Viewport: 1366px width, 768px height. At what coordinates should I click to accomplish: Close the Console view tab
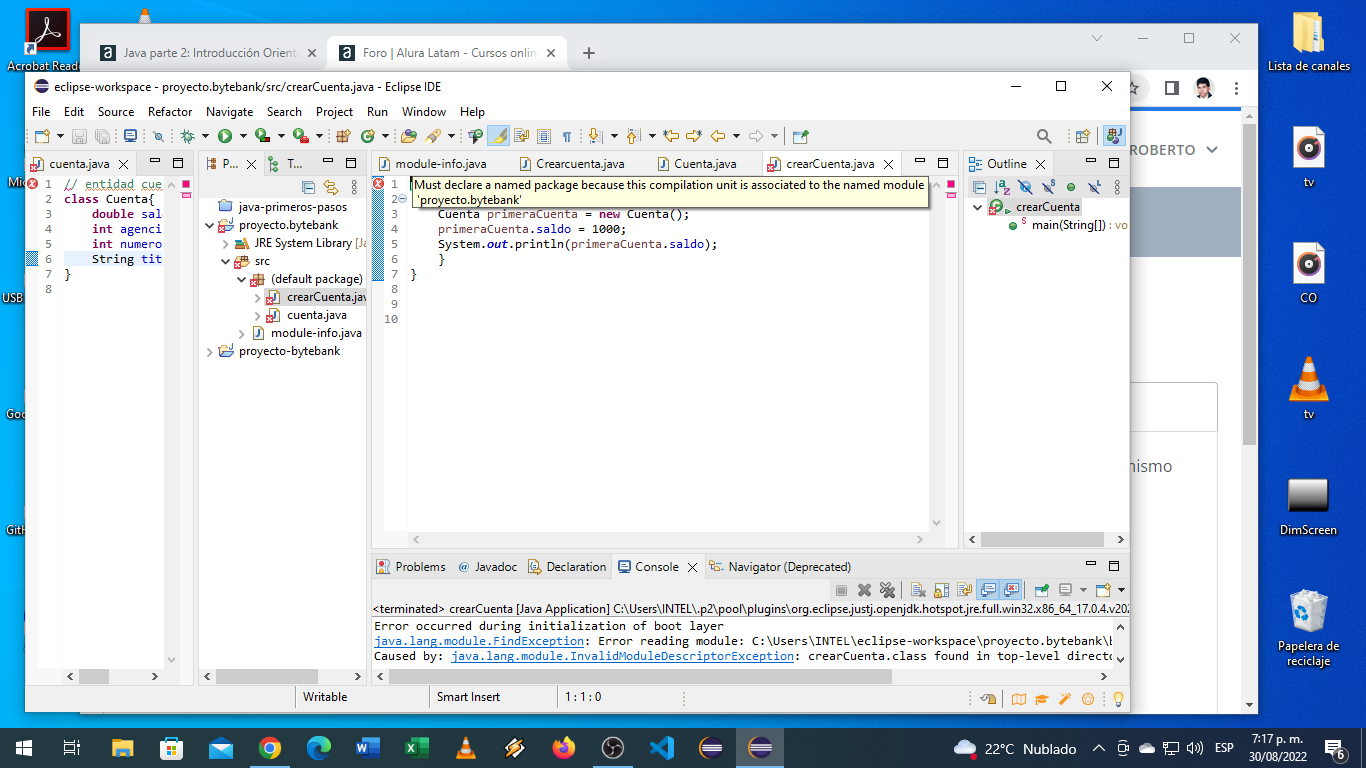point(690,567)
